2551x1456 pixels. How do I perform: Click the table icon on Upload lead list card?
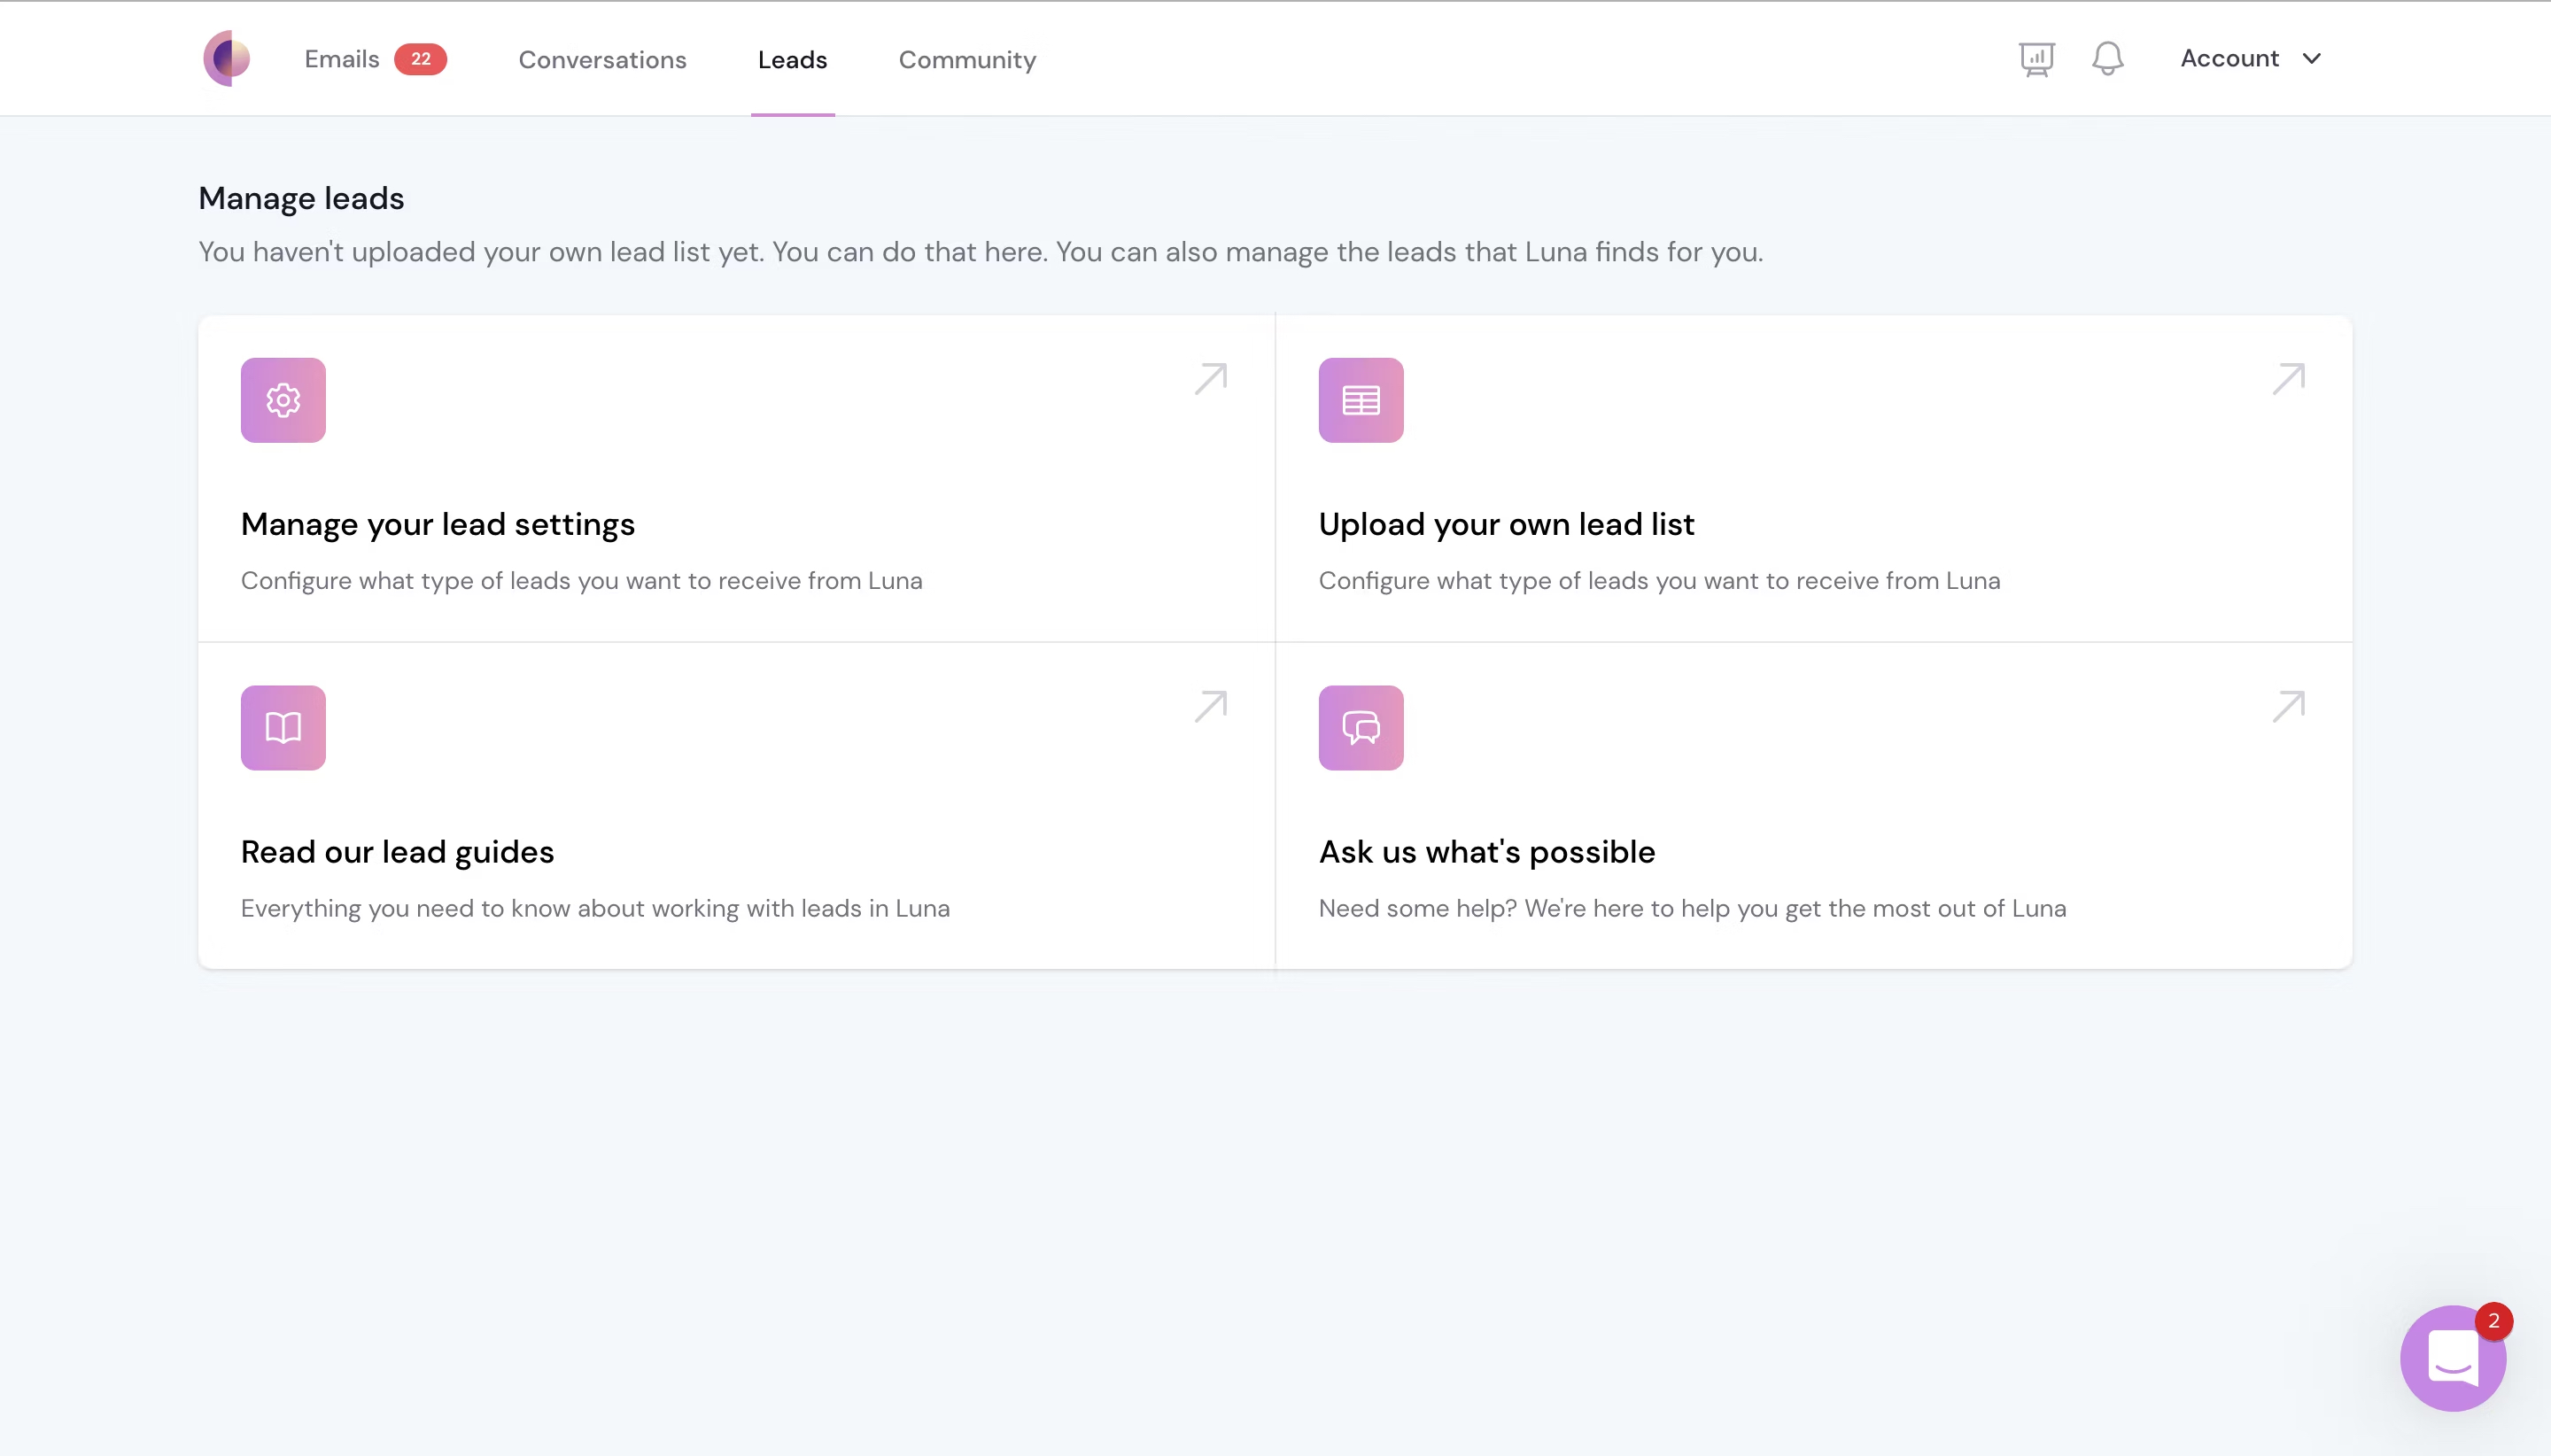point(1361,400)
